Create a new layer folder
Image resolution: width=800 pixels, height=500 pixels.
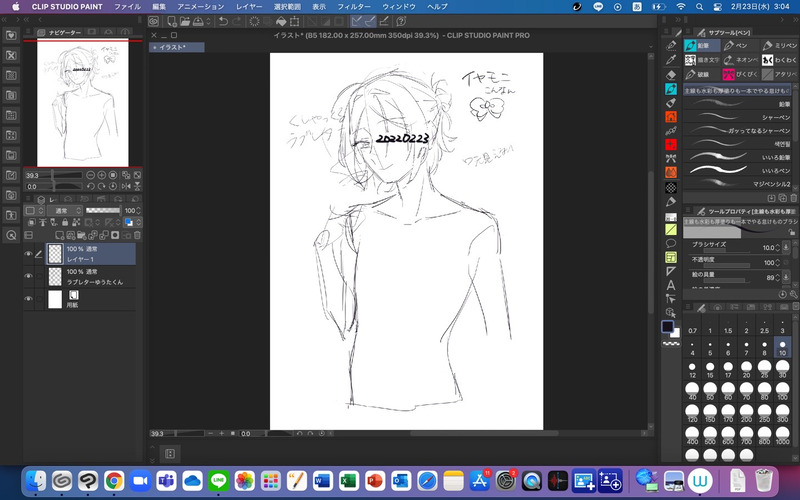(x=82, y=235)
